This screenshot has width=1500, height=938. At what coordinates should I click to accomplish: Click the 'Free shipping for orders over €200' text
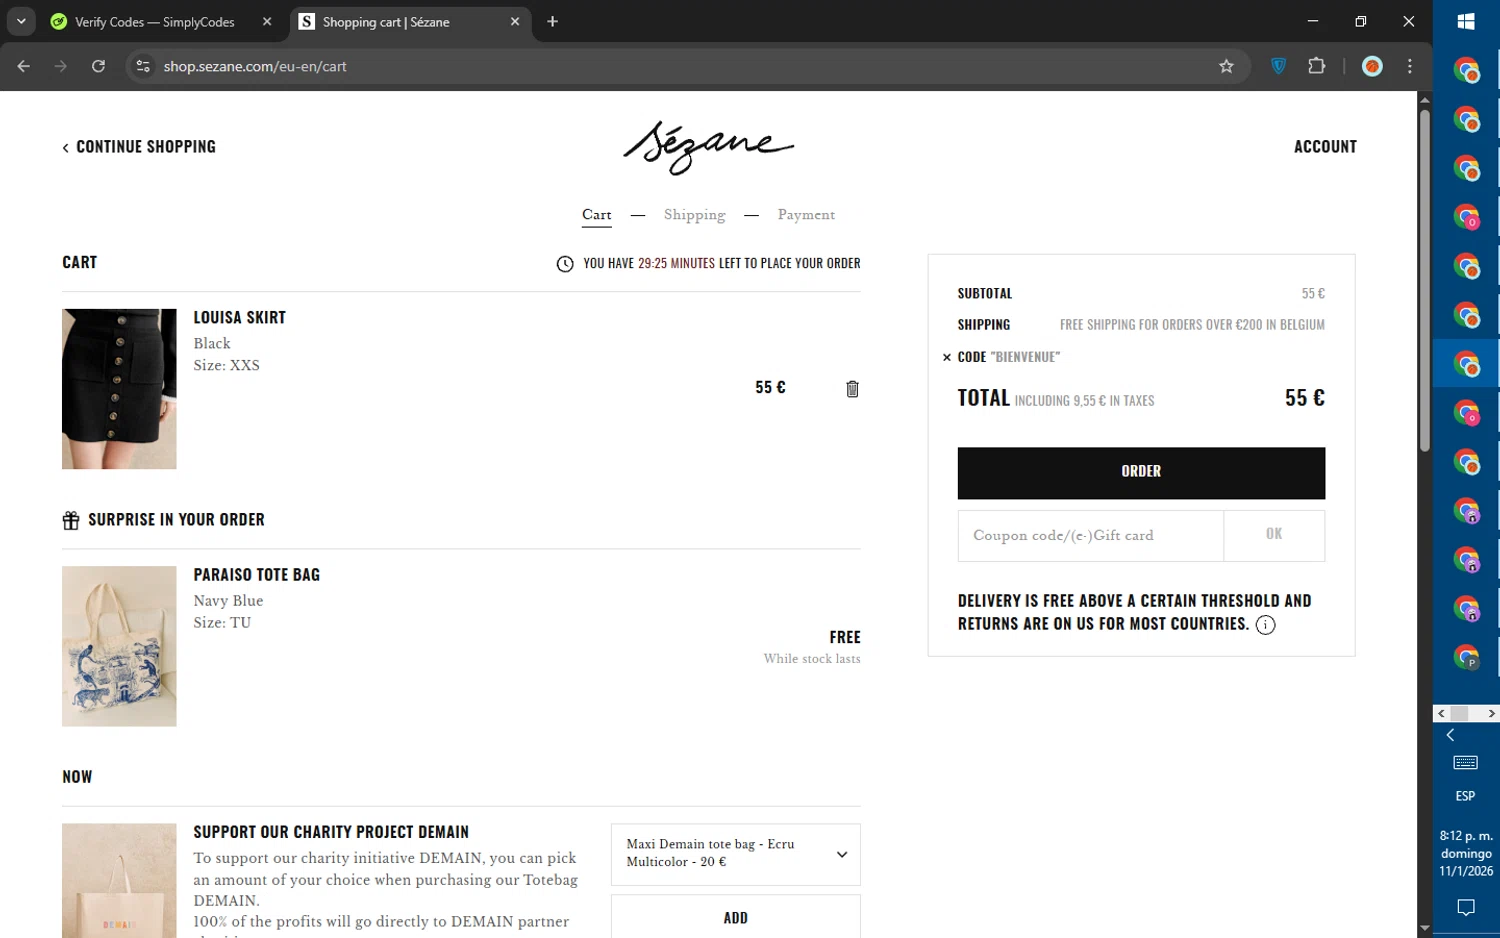(1192, 325)
